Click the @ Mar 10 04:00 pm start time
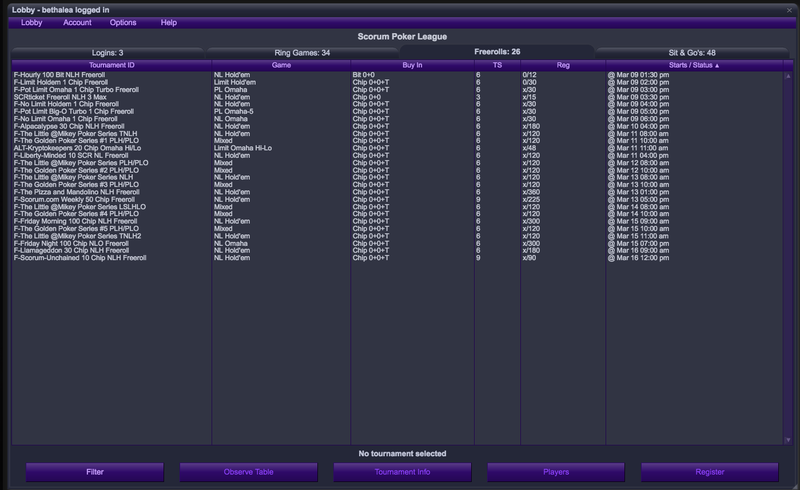Screen dimensions: 800x490 point(638,126)
